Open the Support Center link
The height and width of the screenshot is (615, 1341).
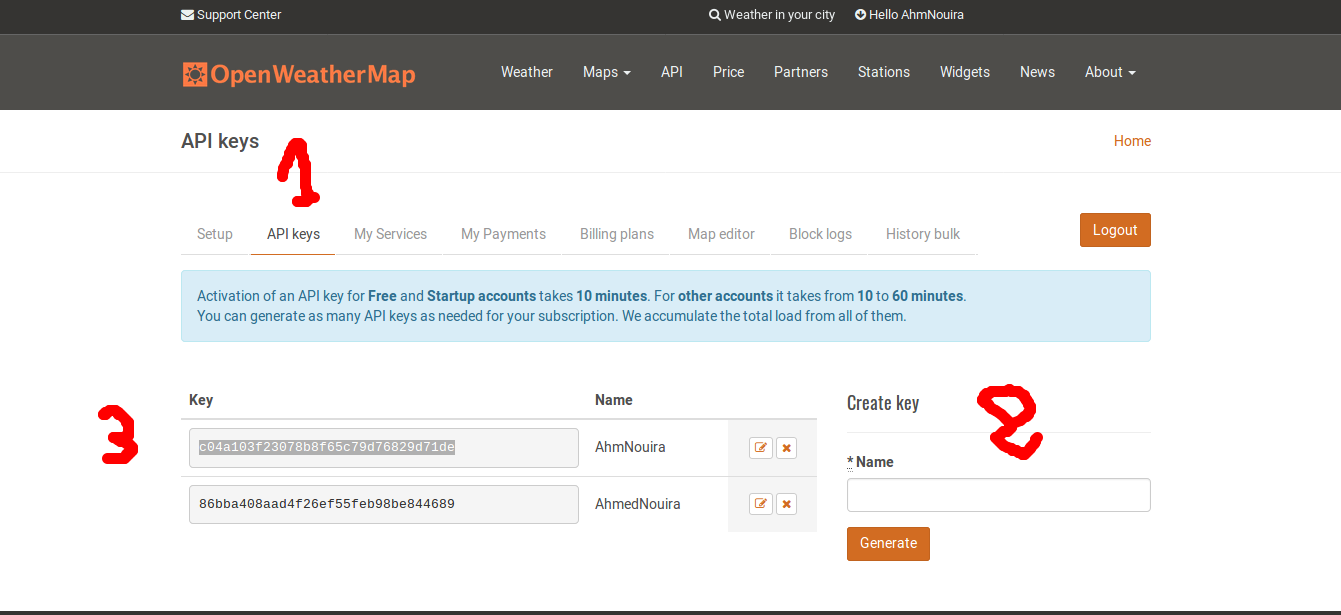click(231, 15)
